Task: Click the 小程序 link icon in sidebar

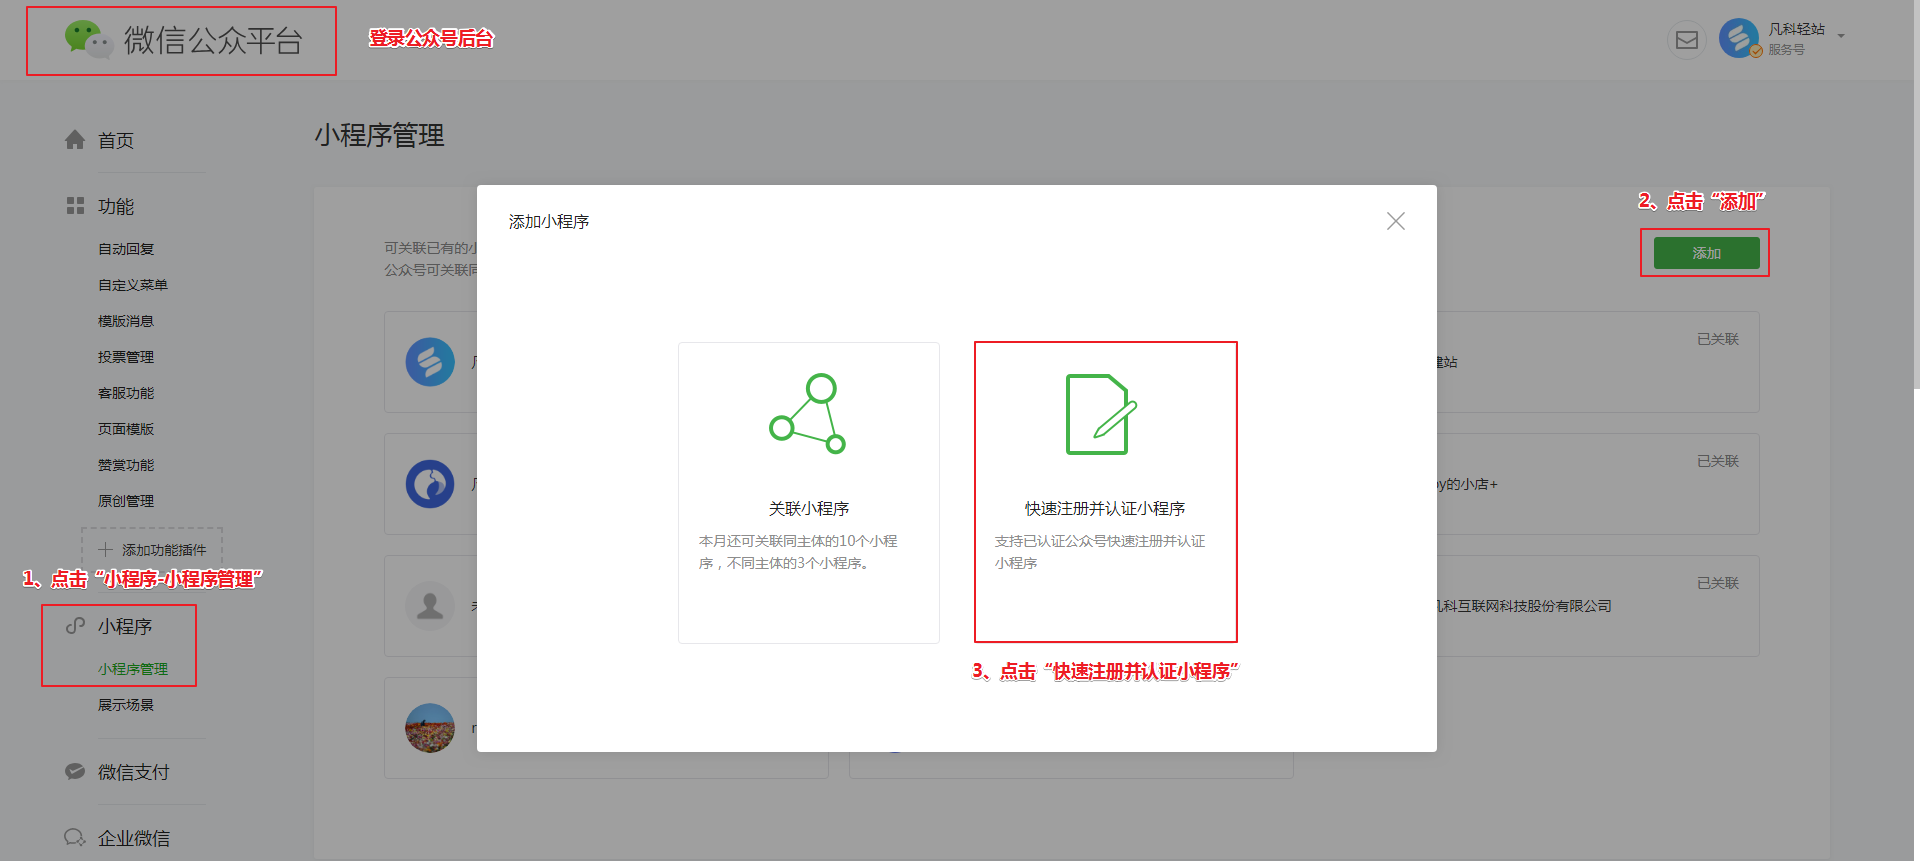Action: click(x=75, y=626)
